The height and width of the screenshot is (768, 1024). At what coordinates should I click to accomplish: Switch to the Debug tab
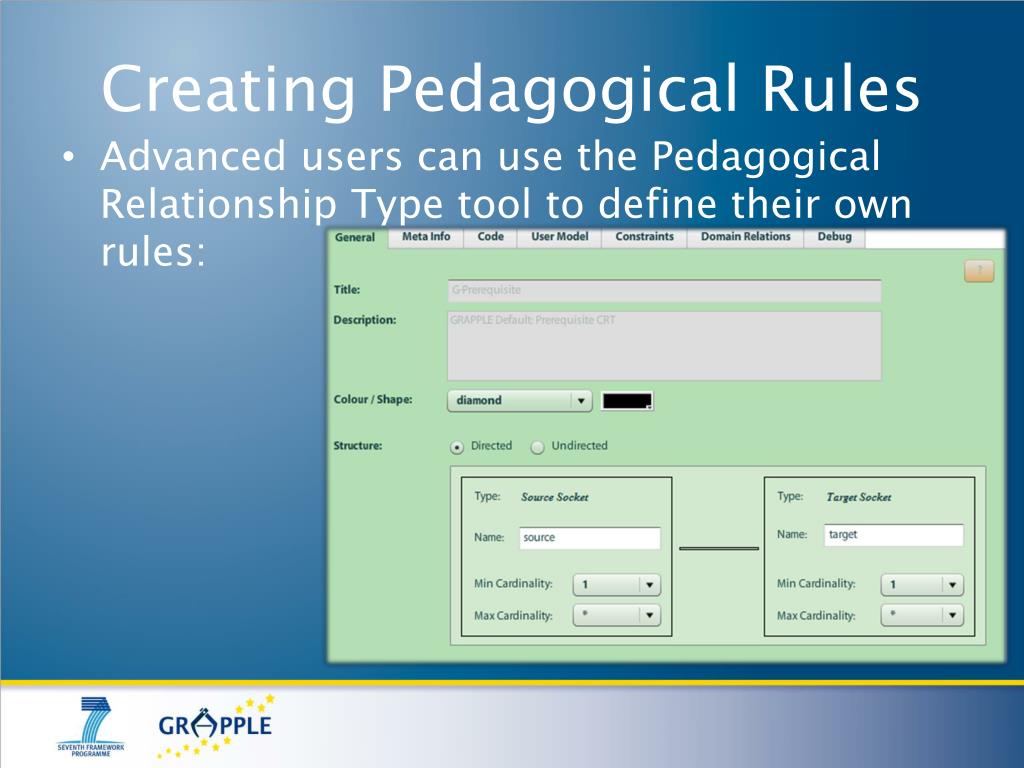(x=835, y=237)
